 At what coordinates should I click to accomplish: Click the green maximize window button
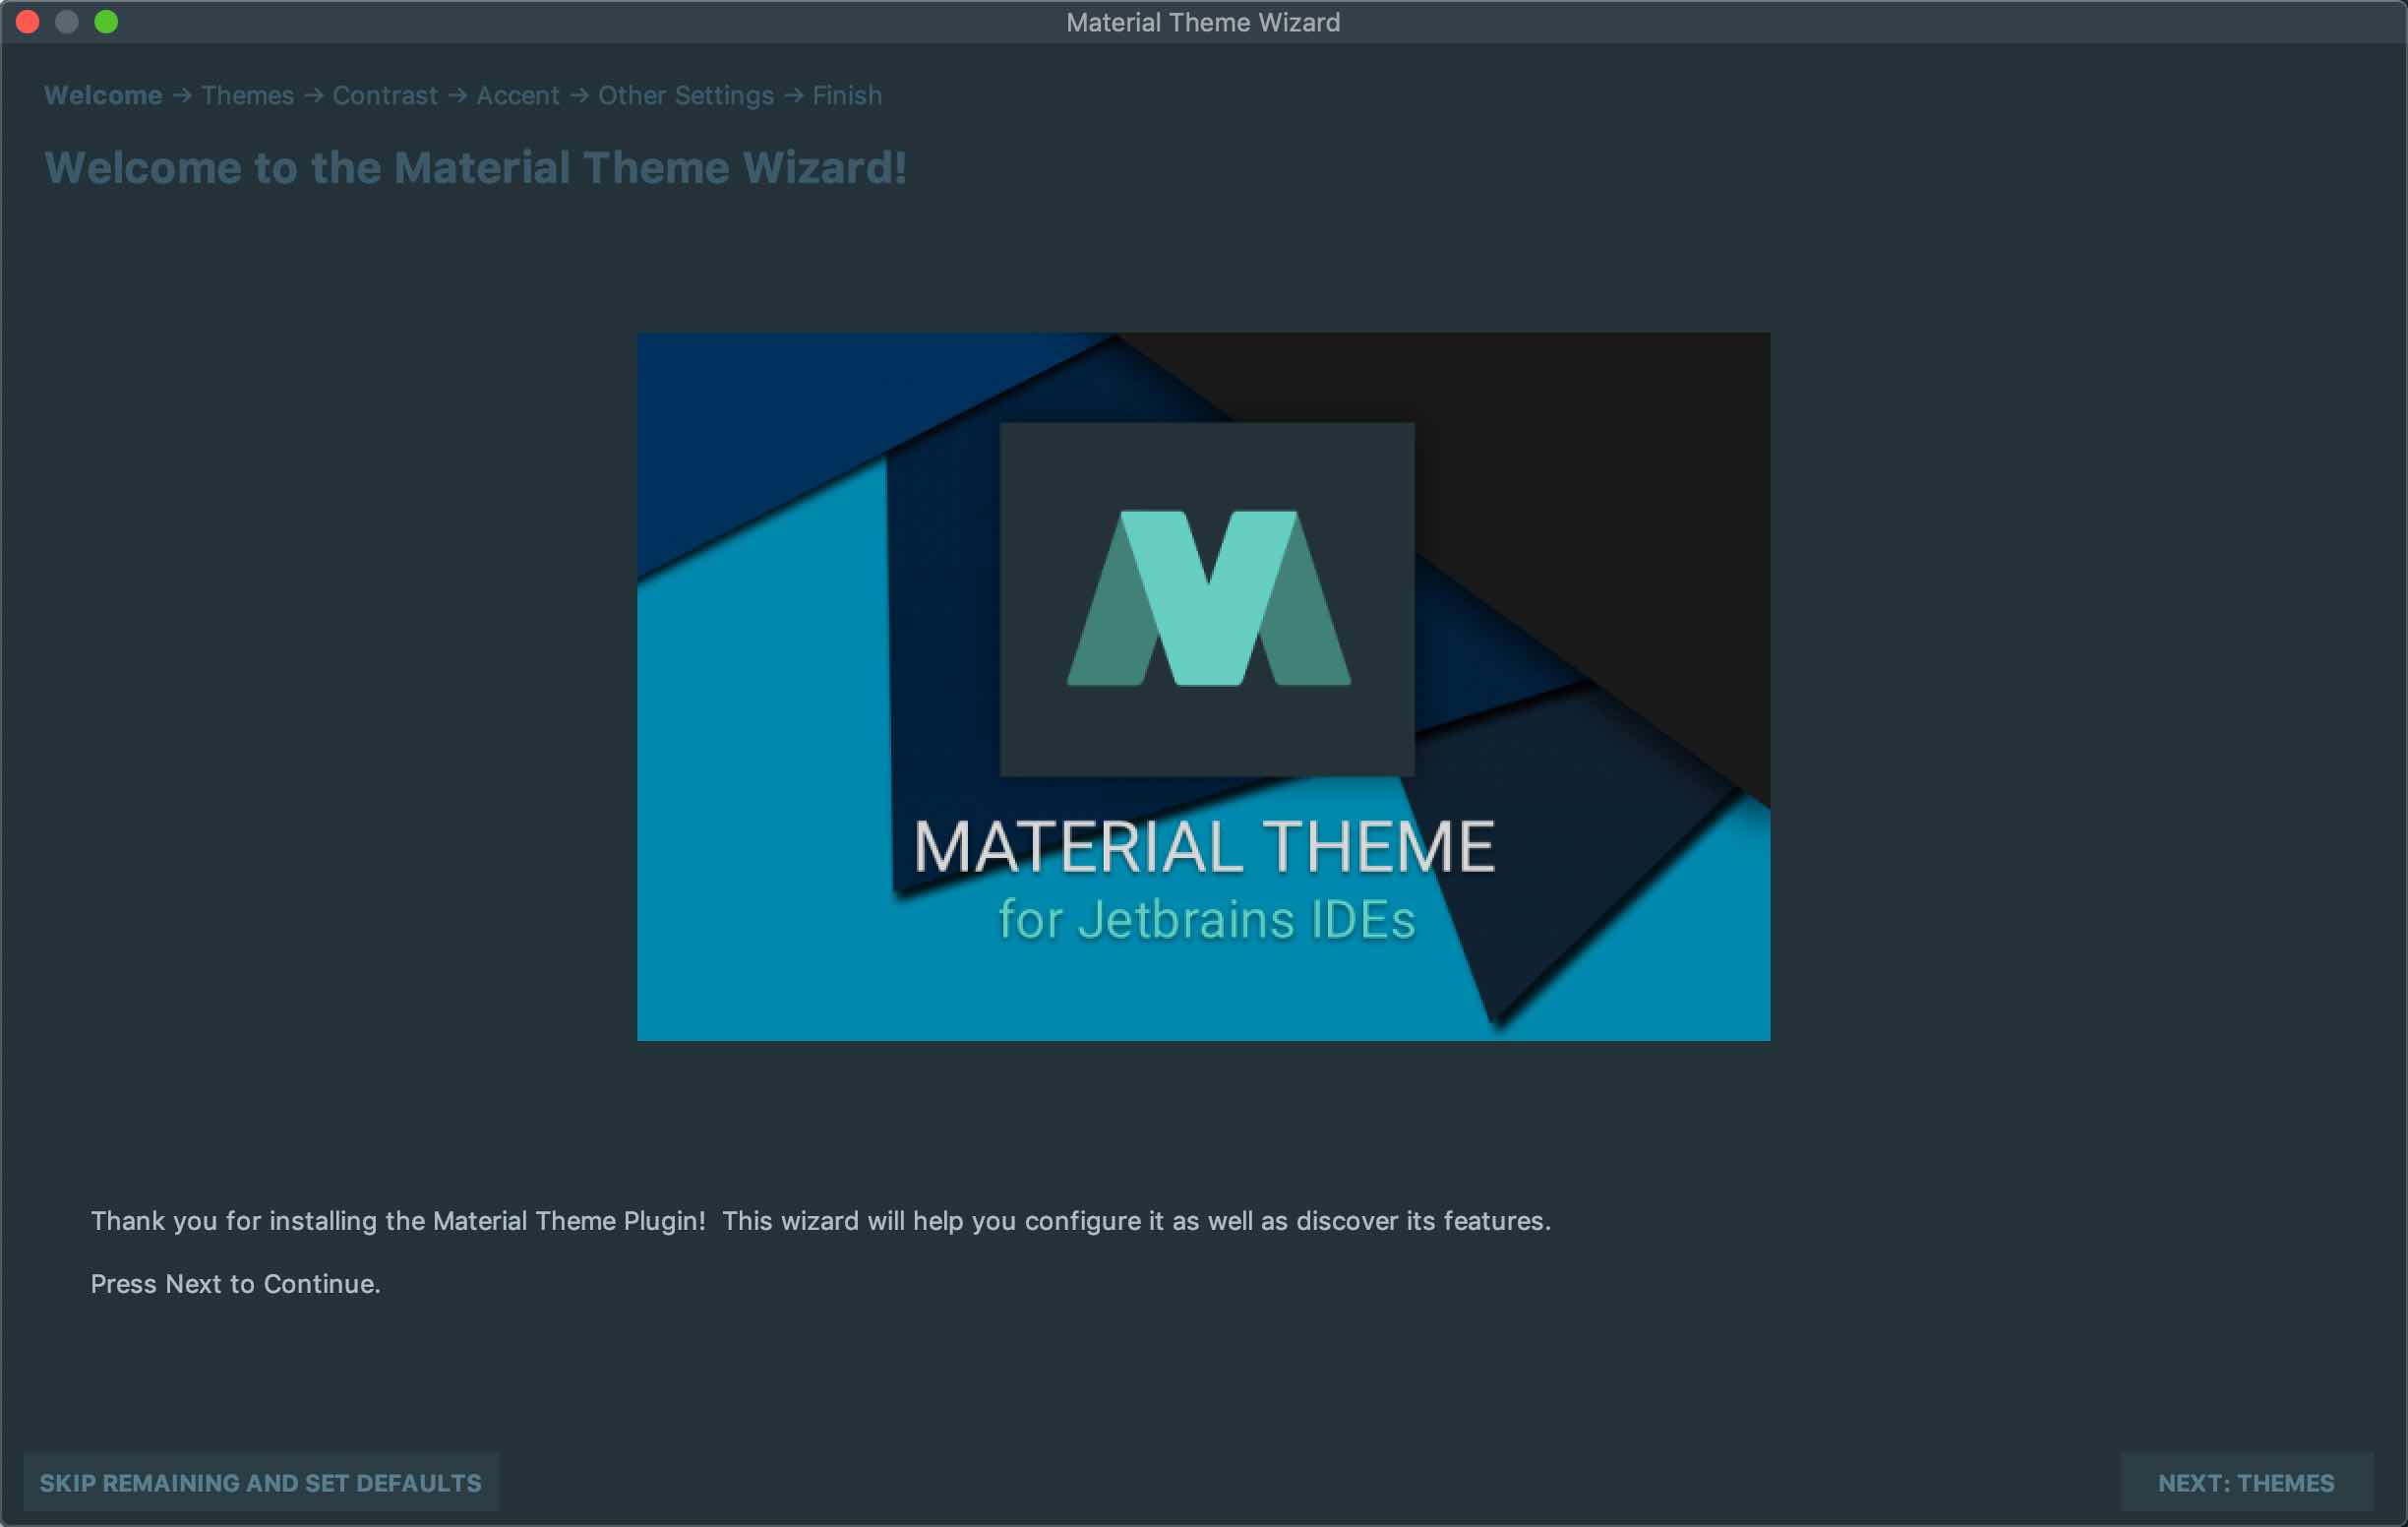click(x=106, y=22)
